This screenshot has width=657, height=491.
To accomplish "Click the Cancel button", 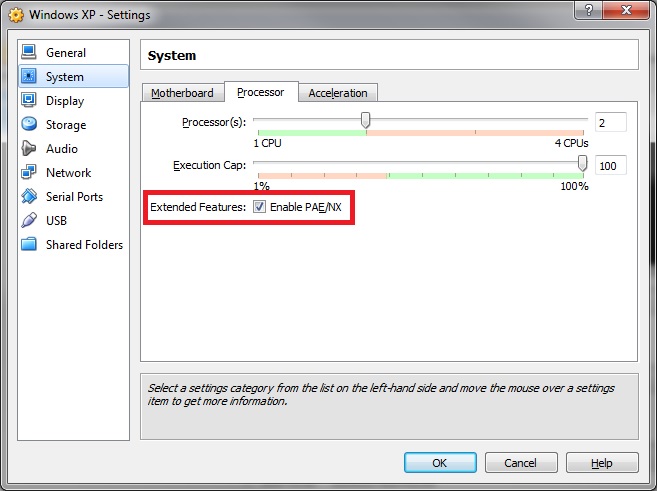I will (521, 463).
